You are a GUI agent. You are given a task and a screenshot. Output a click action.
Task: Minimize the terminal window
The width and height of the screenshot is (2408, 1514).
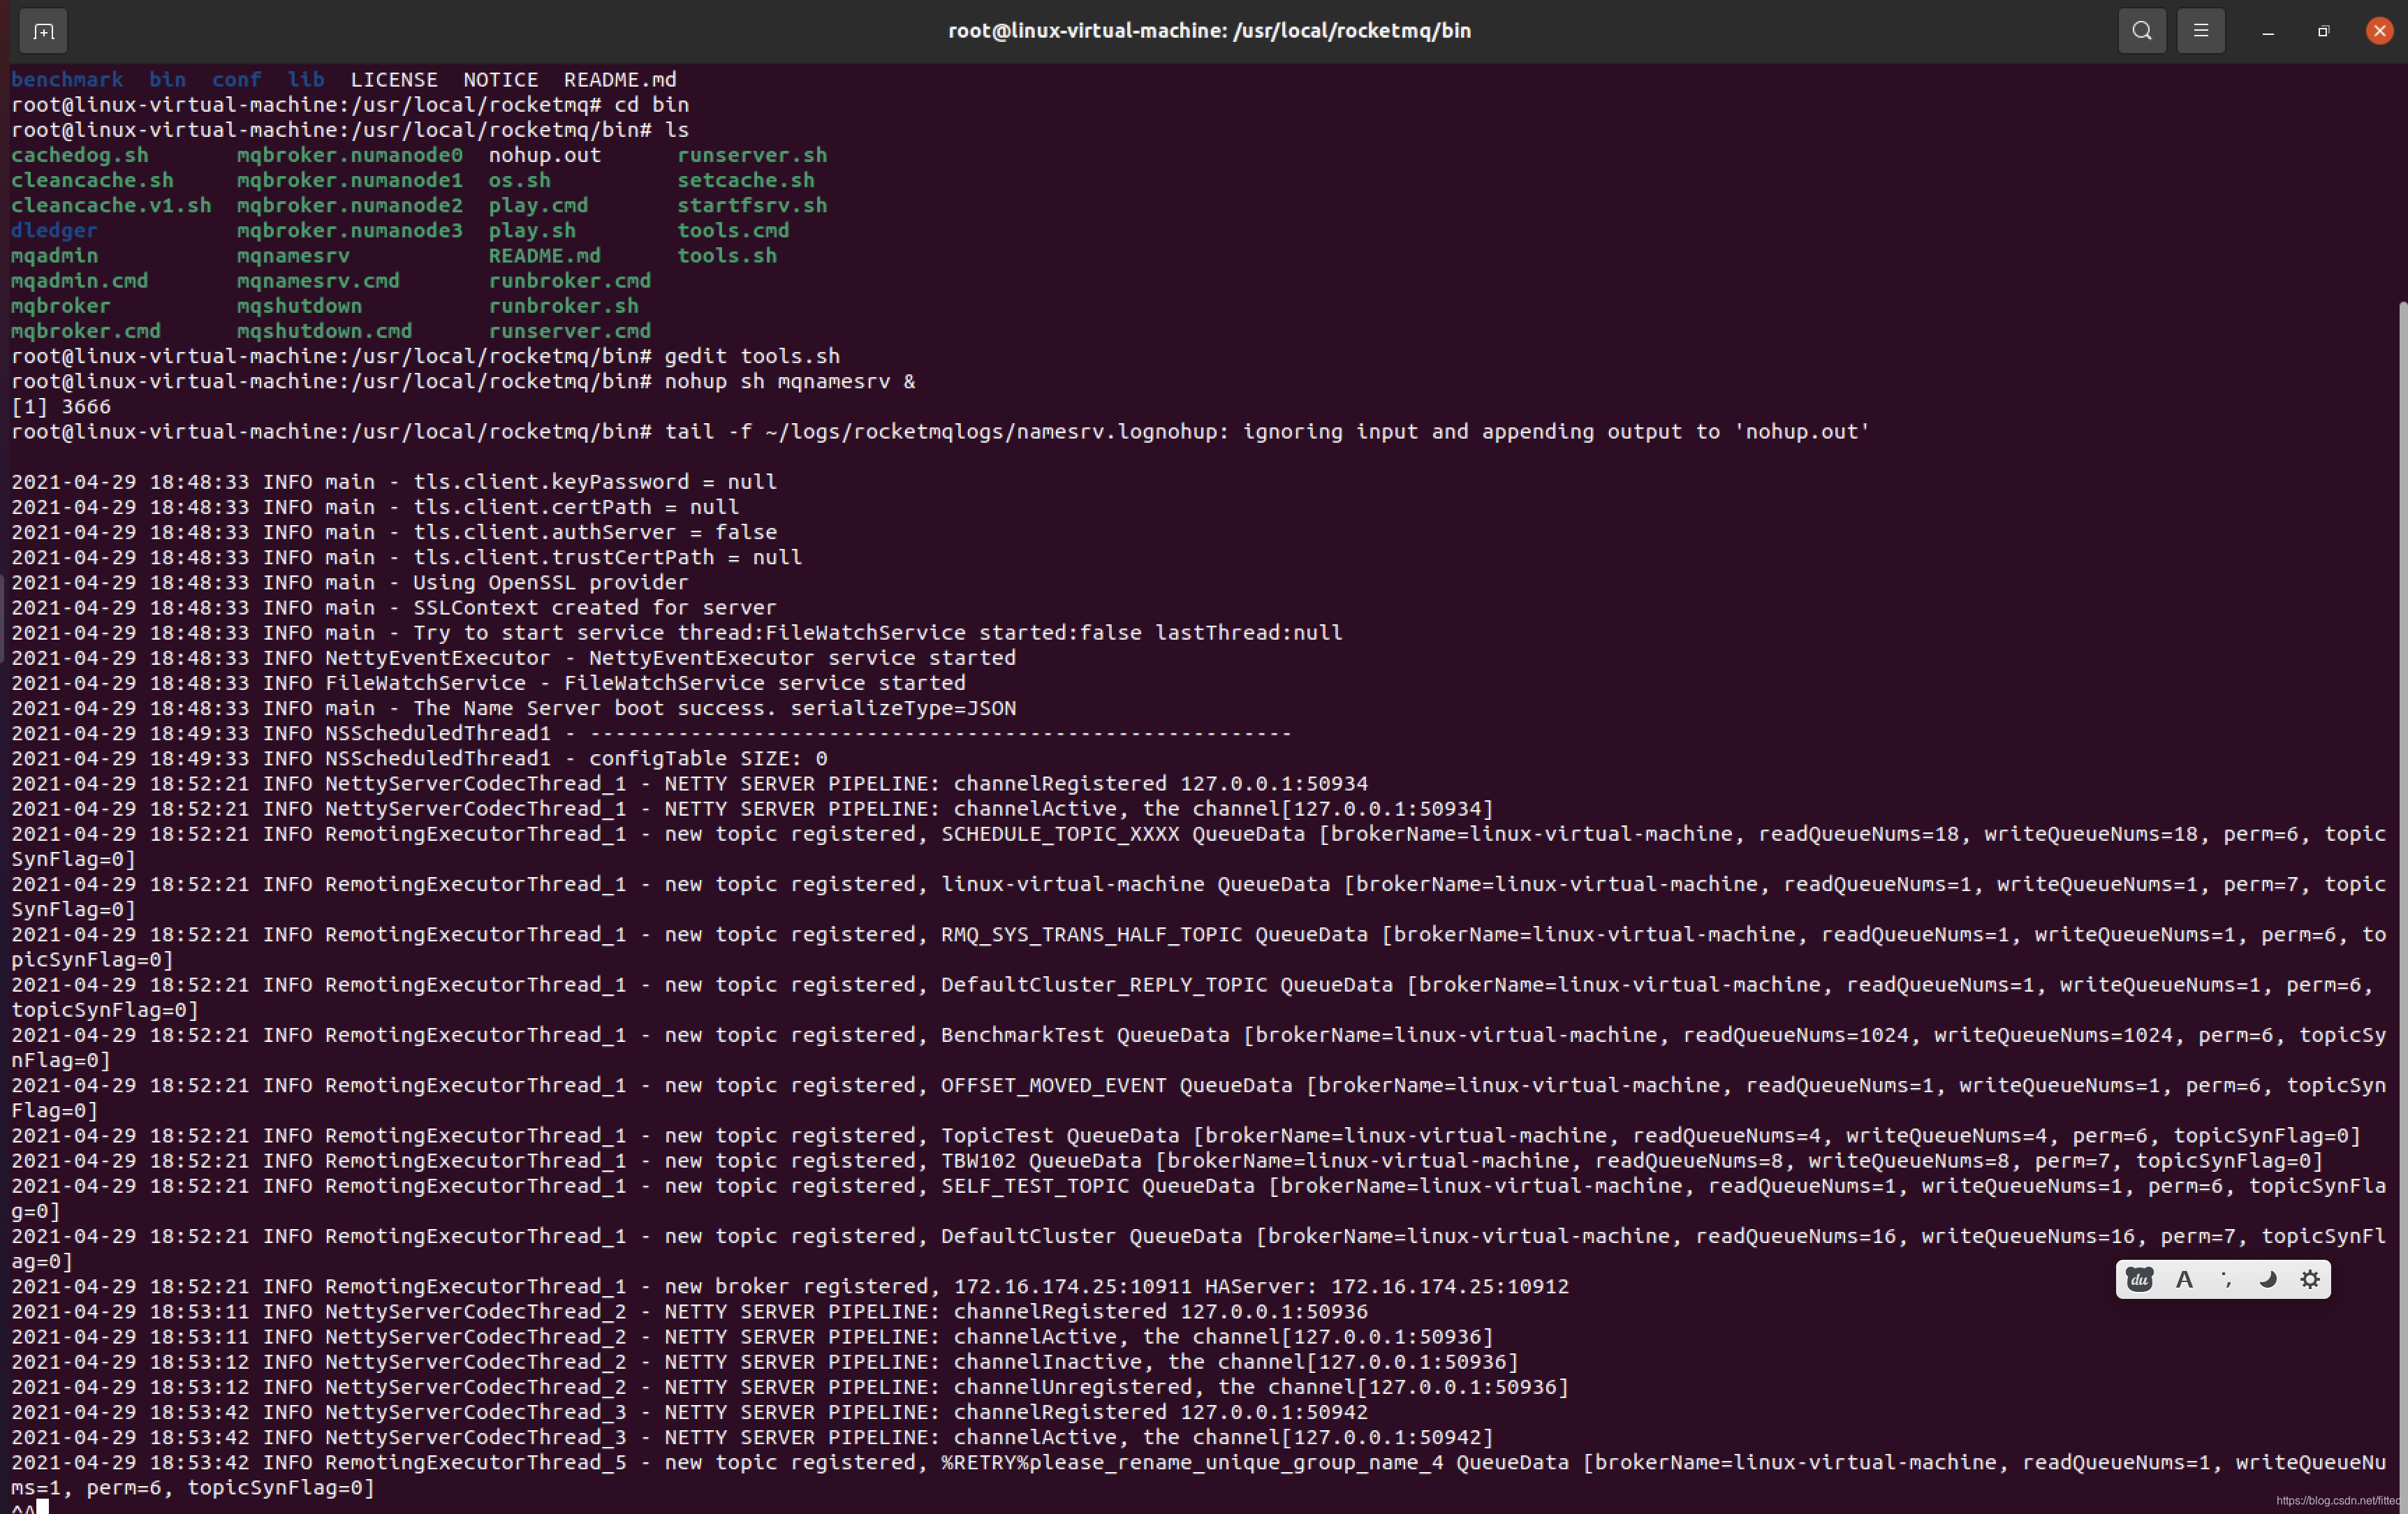pyautogui.click(x=2267, y=32)
